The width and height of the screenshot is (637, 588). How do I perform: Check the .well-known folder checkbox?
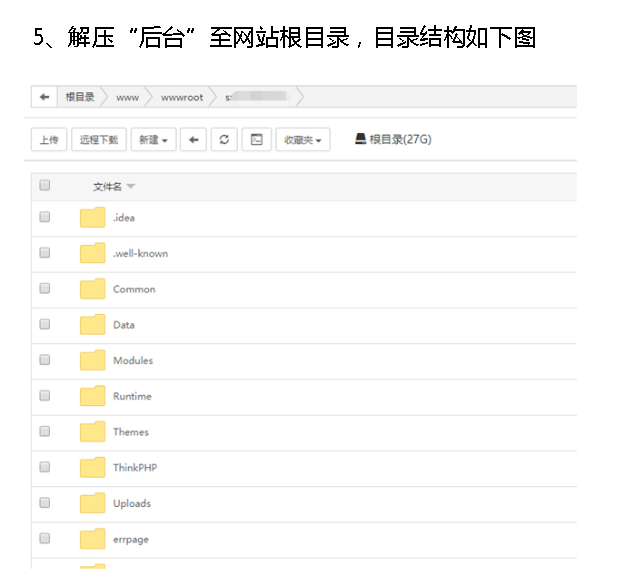tap(45, 253)
